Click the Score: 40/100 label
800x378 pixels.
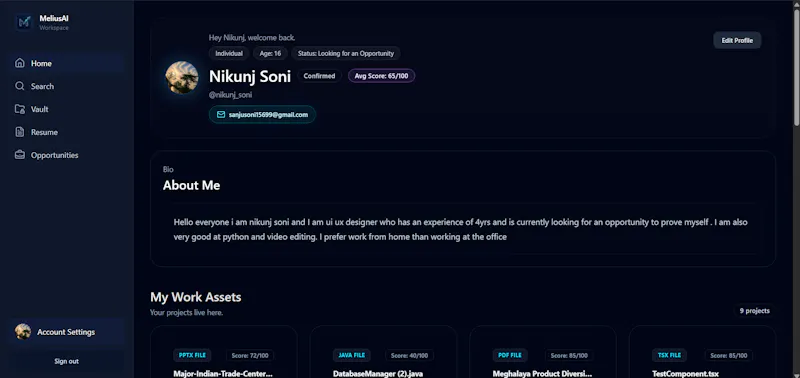click(x=409, y=356)
